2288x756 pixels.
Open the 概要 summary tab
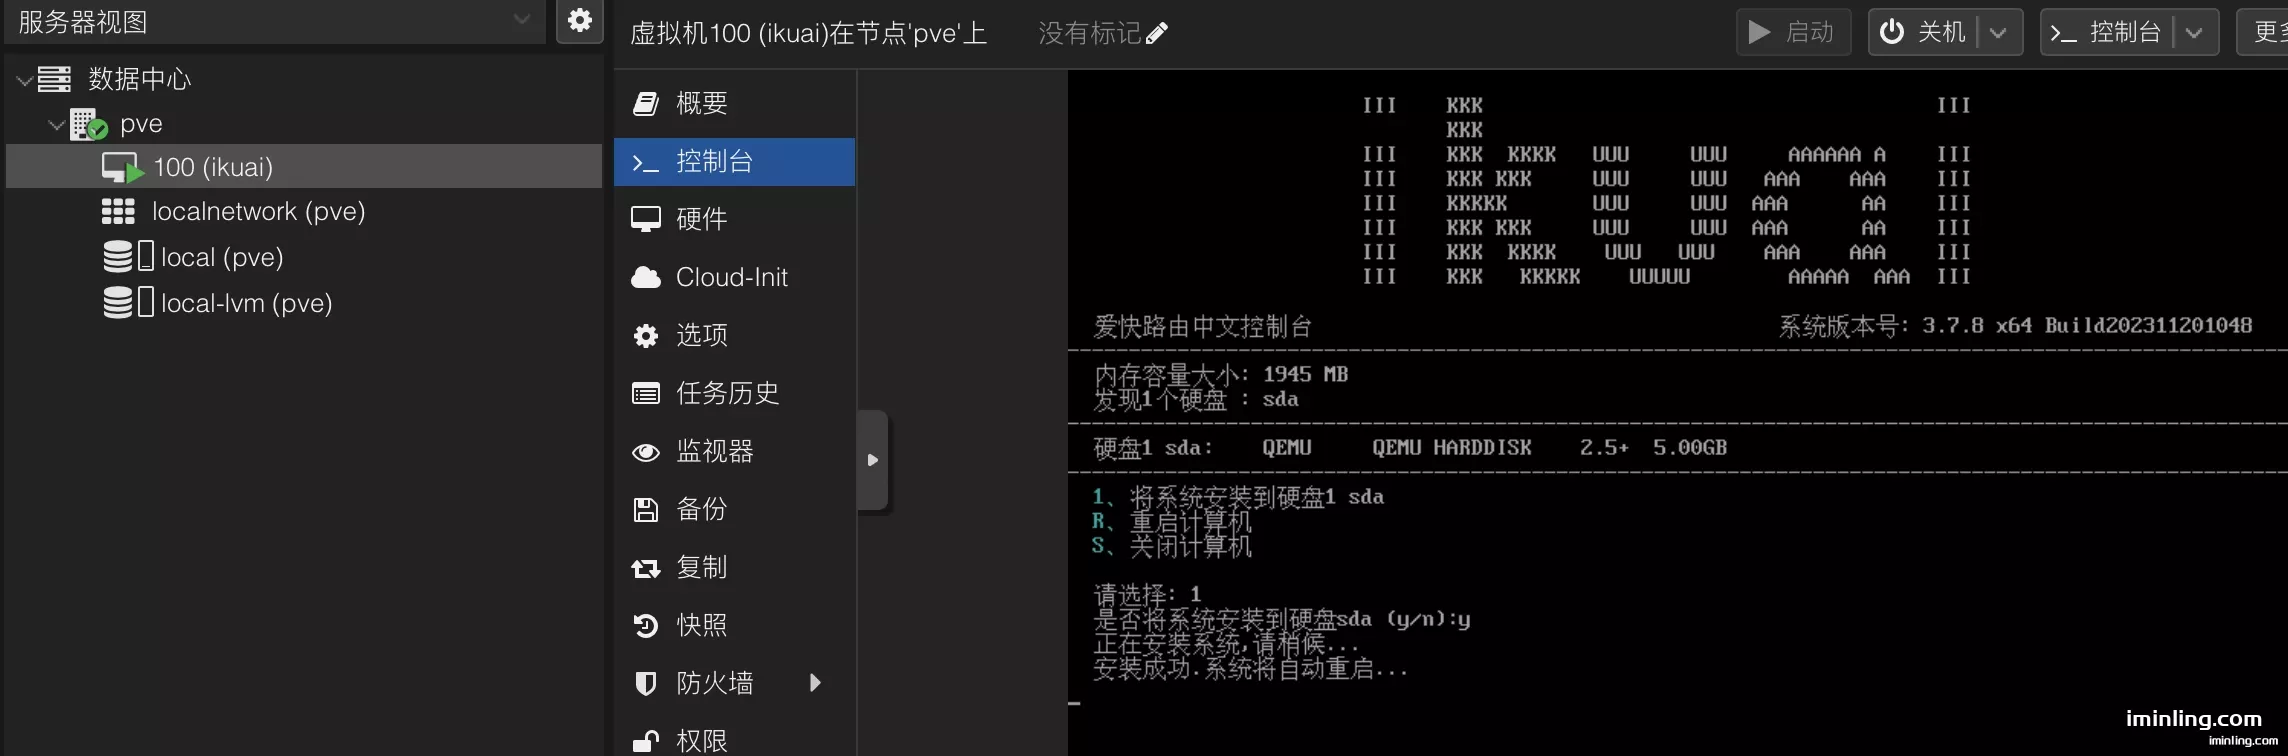pos(734,103)
